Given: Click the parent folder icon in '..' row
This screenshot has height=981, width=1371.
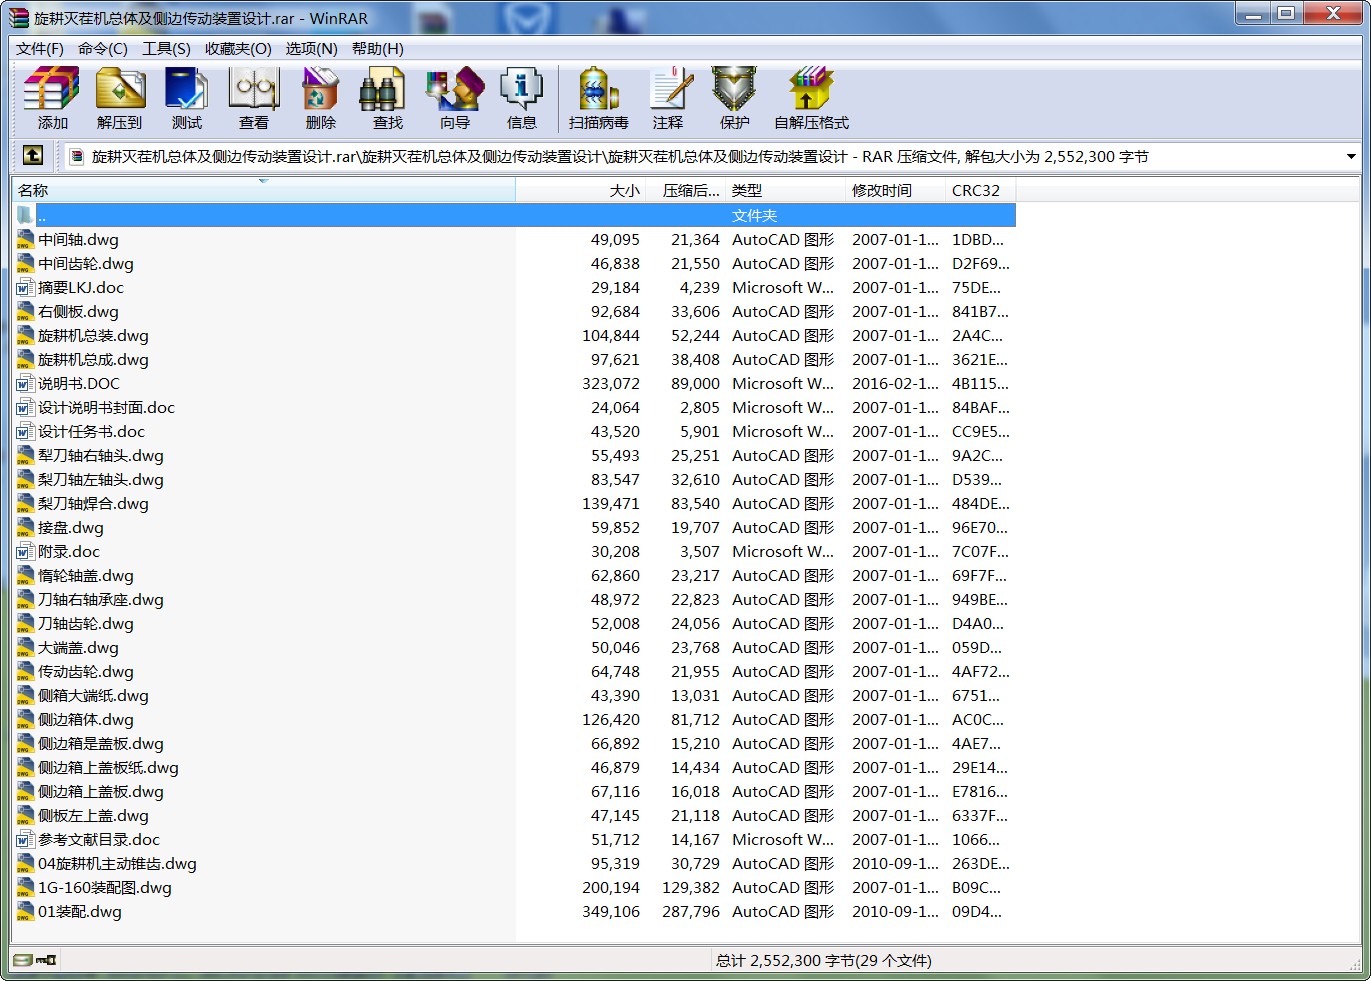Looking at the screenshot, I should (x=25, y=216).
